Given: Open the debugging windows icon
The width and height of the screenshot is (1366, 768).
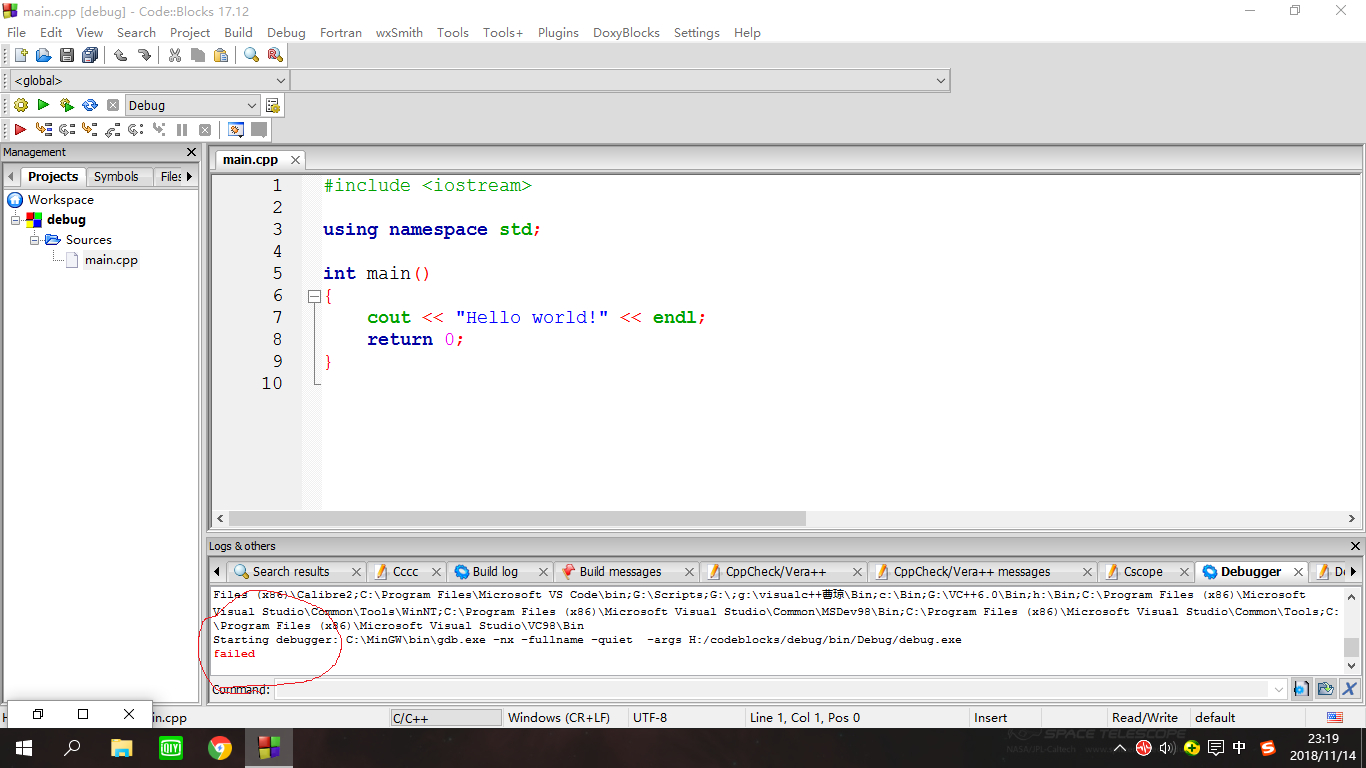Looking at the screenshot, I should [236, 130].
